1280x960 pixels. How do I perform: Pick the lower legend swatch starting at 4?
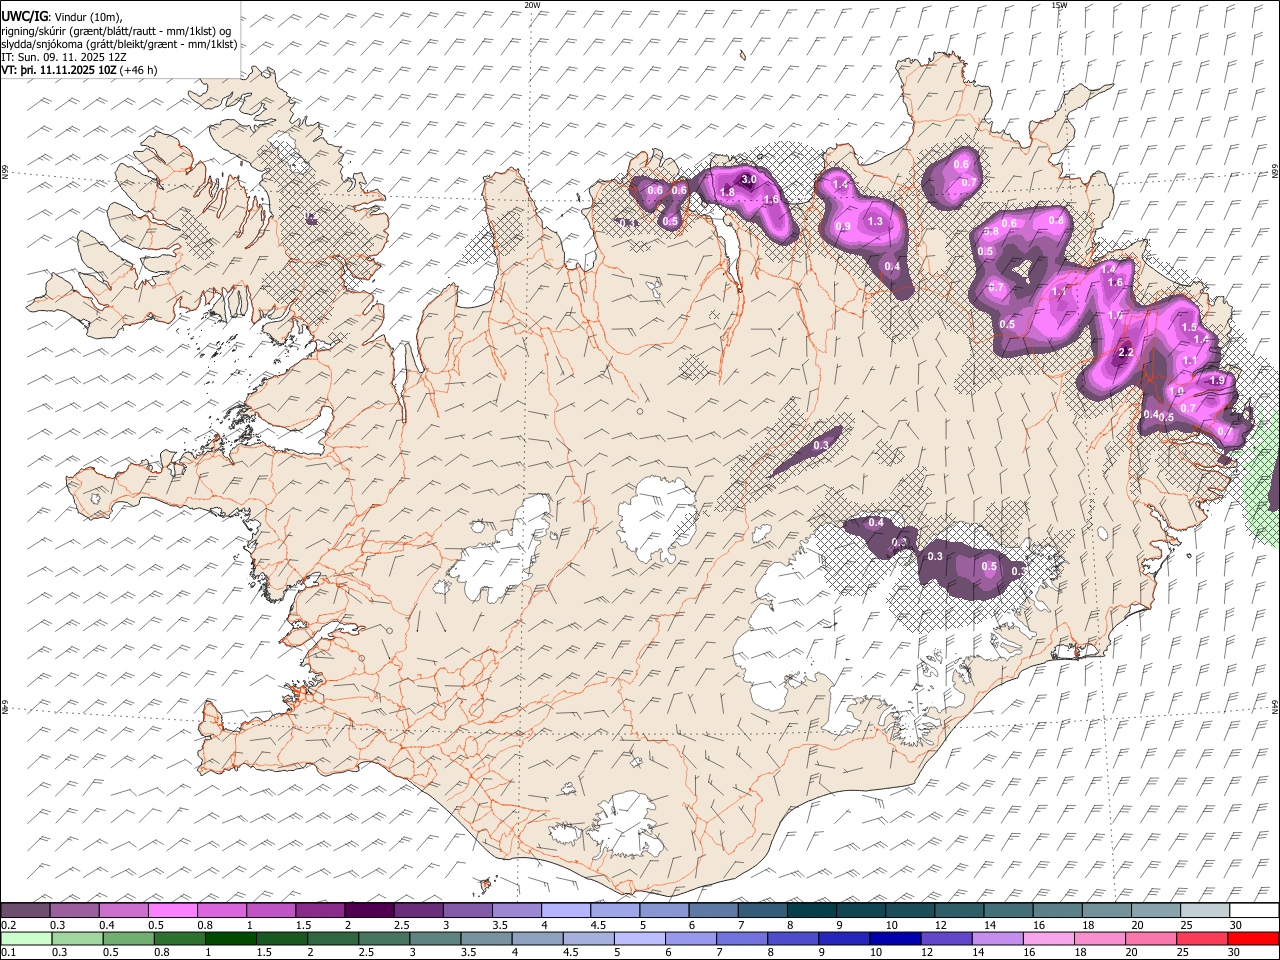click(537, 938)
